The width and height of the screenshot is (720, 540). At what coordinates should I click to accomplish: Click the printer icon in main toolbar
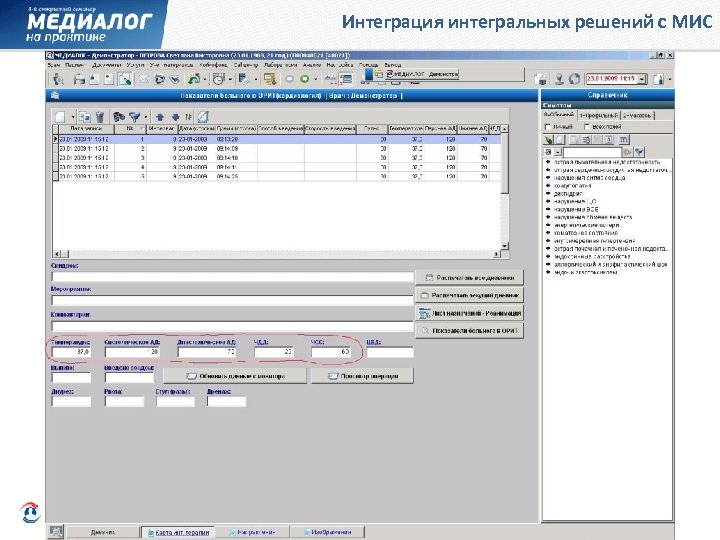point(80,79)
